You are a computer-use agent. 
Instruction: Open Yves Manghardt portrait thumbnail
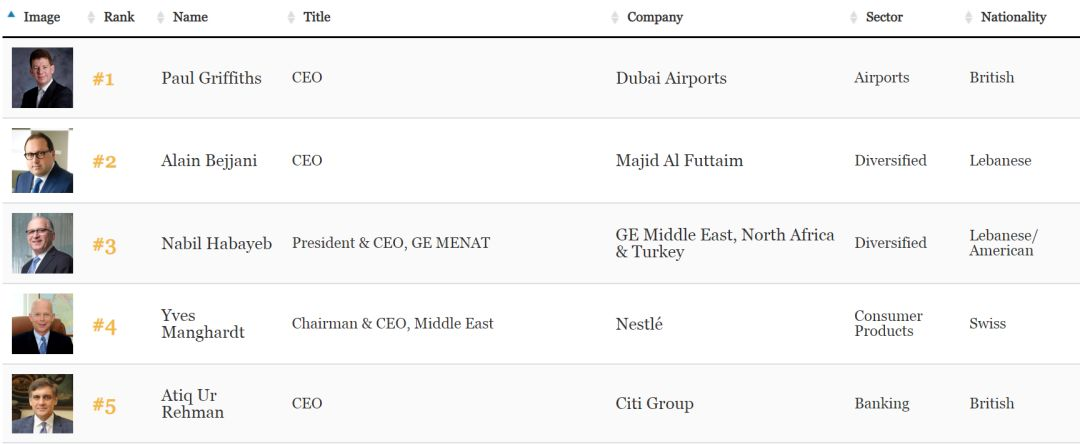click(x=42, y=324)
